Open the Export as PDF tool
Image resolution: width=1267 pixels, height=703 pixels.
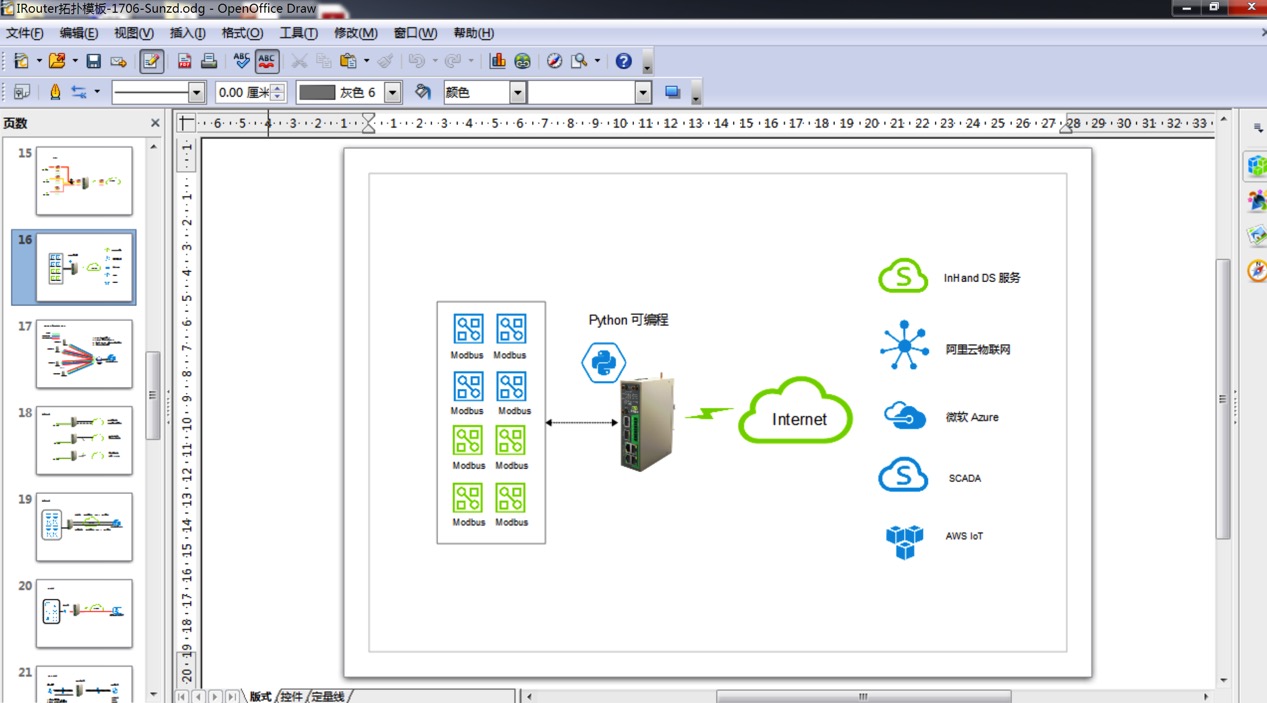pyautogui.click(x=183, y=61)
